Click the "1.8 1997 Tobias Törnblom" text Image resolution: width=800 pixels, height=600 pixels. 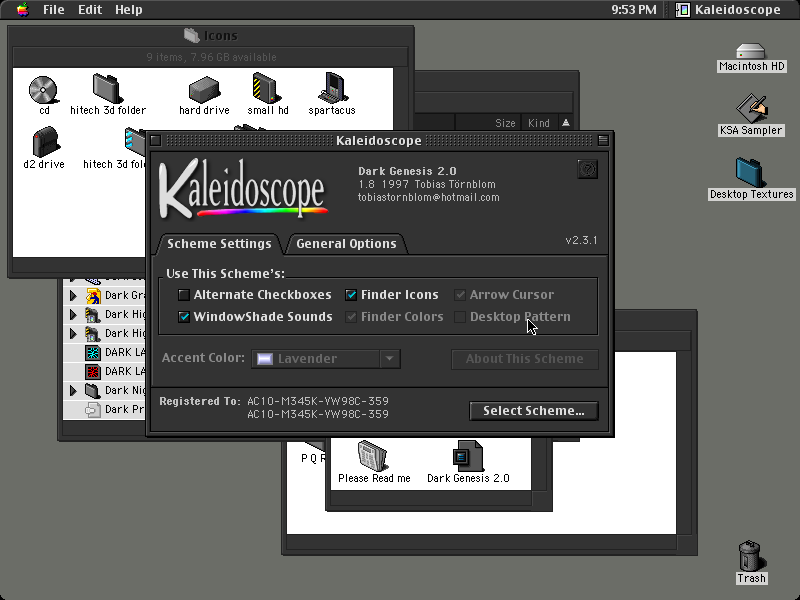(x=427, y=184)
